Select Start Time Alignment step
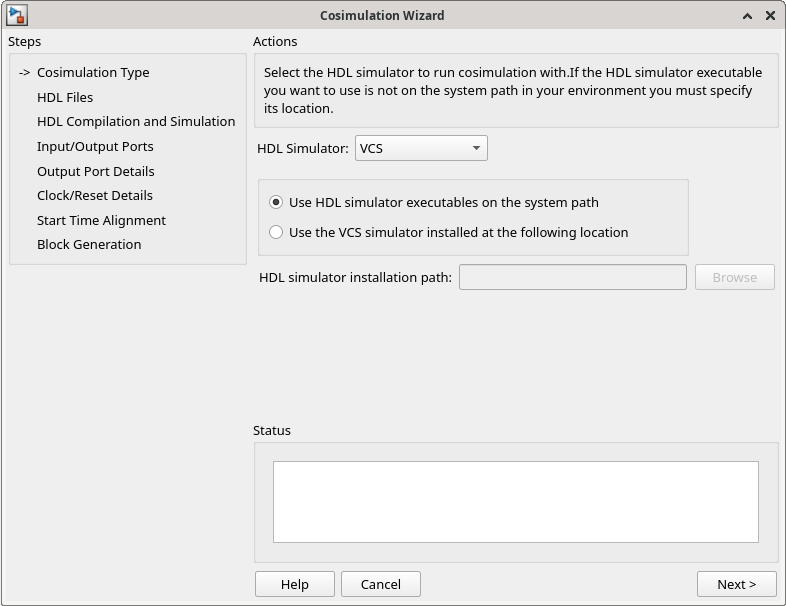This screenshot has width=786, height=606. tap(101, 220)
